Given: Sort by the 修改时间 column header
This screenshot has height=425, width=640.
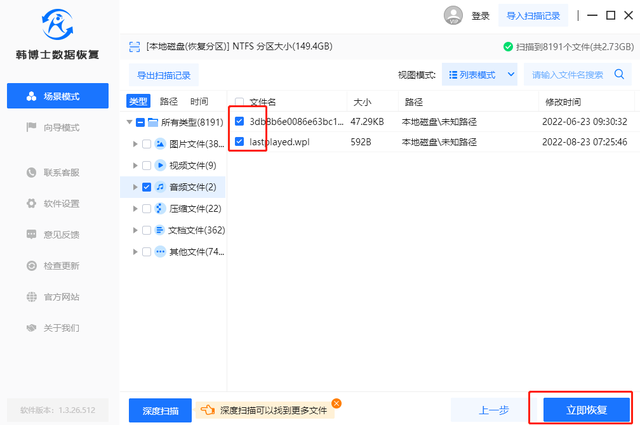Looking at the screenshot, I should click(x=563, y=102).
